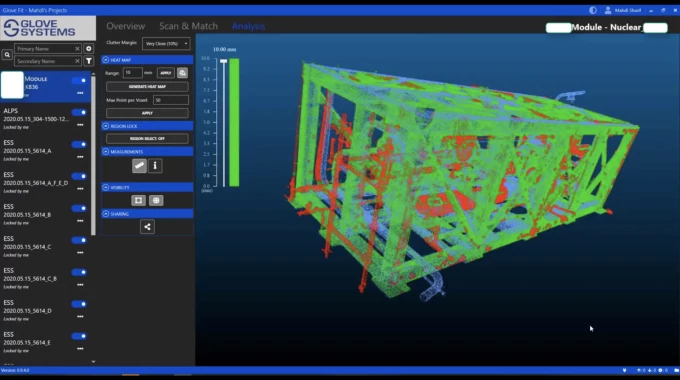Screen dimensions: 680x380
Task: Switch to the Overview tab
Action: (126, 26)
